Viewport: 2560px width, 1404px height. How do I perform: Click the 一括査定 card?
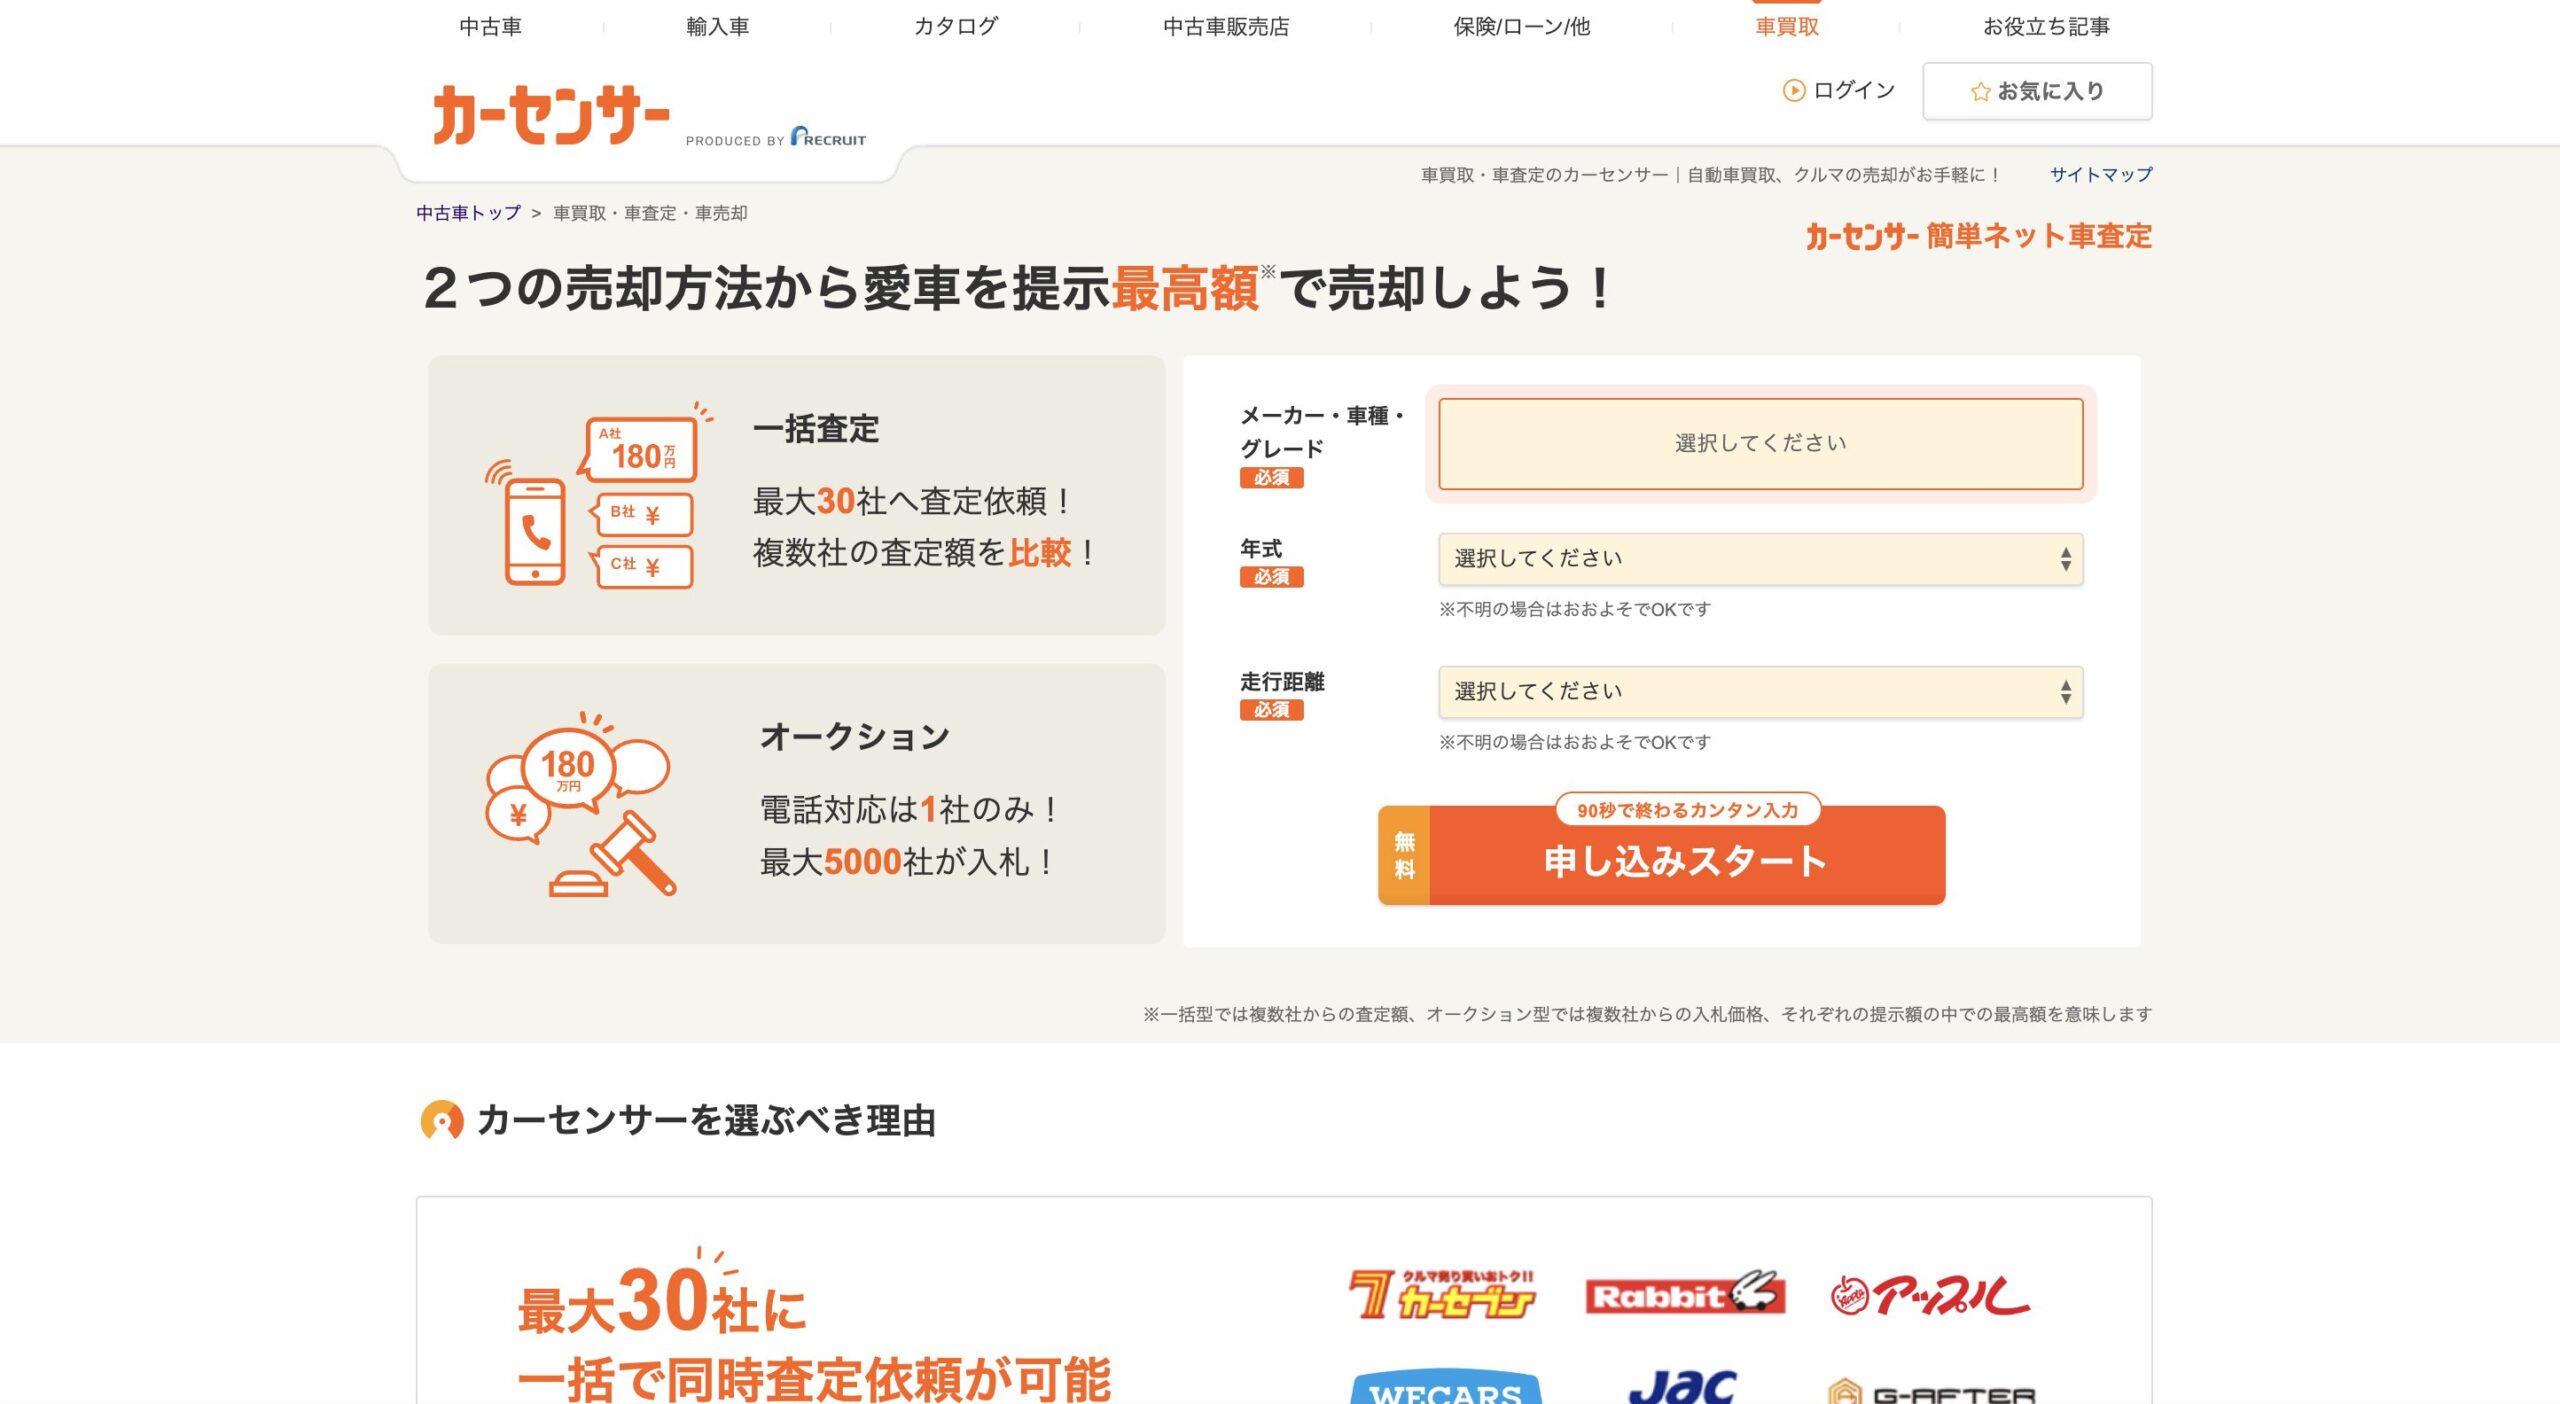coord(797,496)
